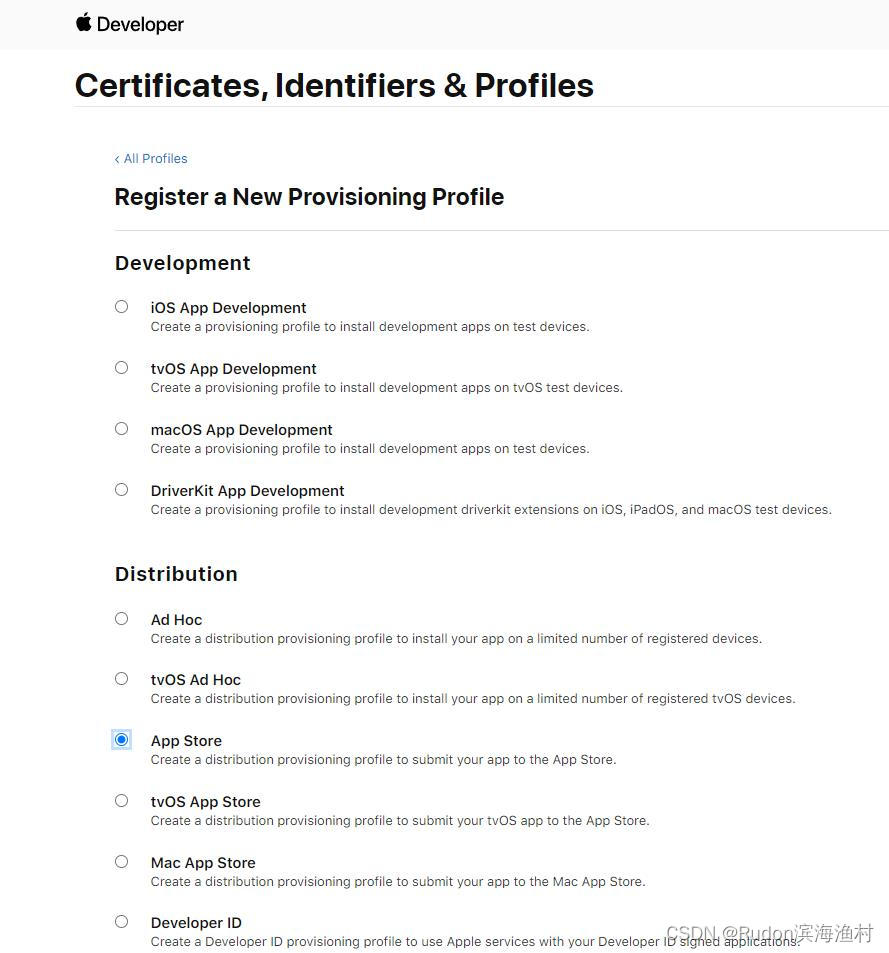This screenshot has width=889, height=953.
Task: Click the Ad Hoc label text
Action: pos(176,619)
